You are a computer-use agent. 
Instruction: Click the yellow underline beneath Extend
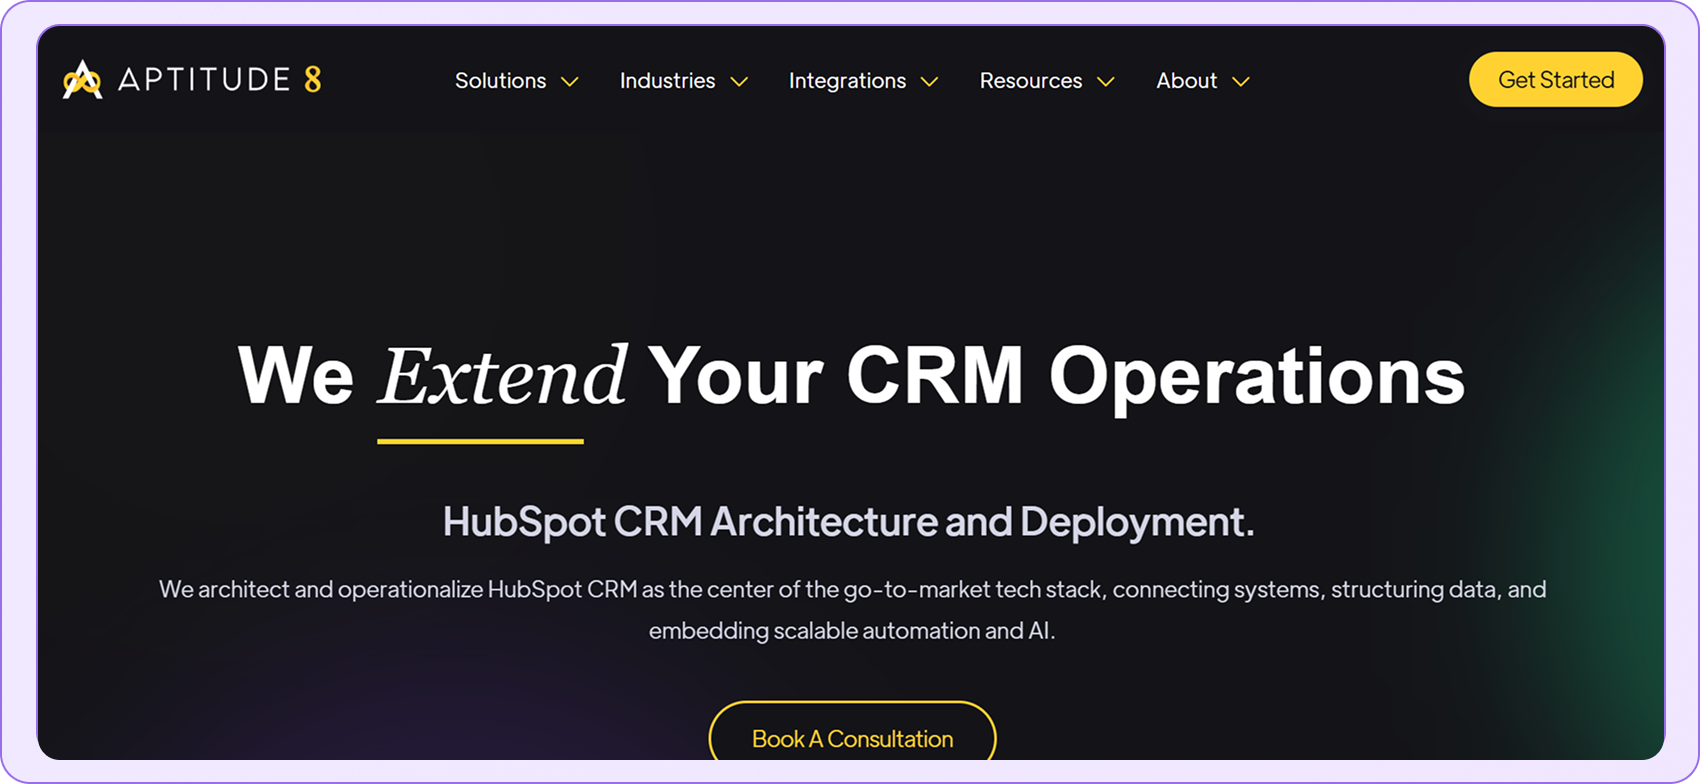pos(480,441)
